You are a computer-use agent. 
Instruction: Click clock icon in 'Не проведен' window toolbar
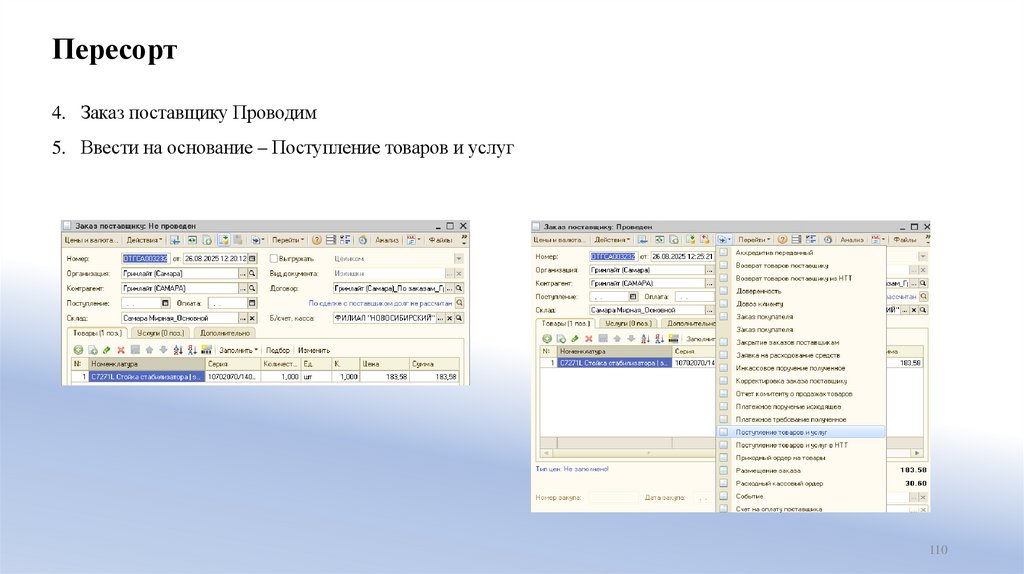(363, 240)
